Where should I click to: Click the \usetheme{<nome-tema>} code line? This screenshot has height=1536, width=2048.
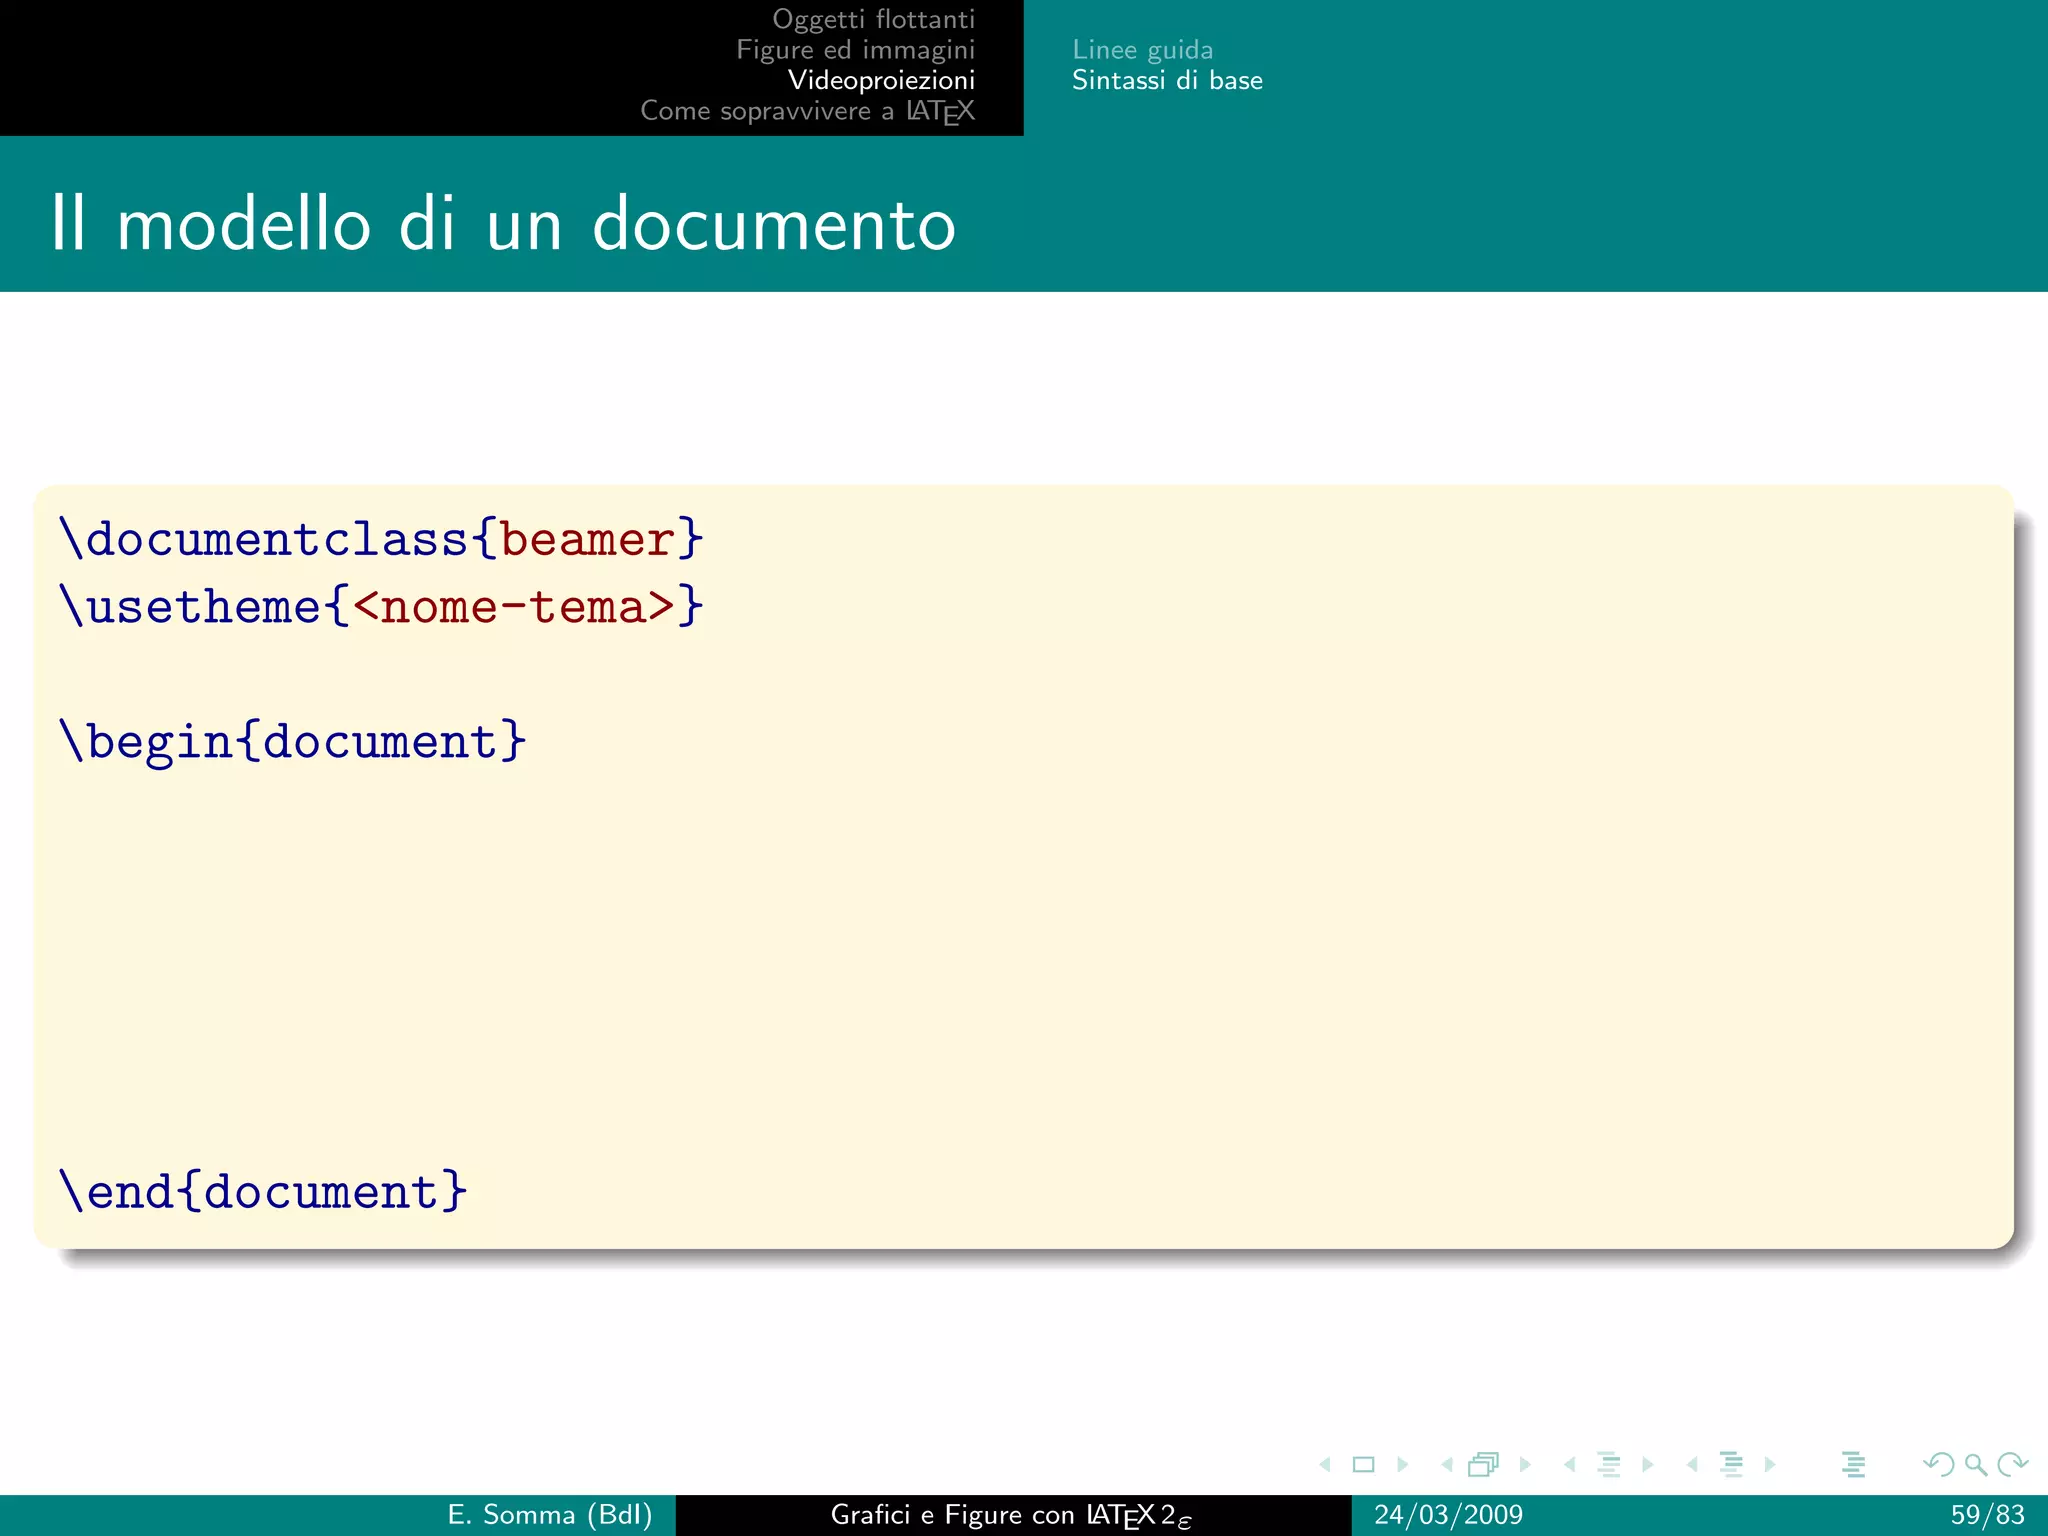coord(381,606)
